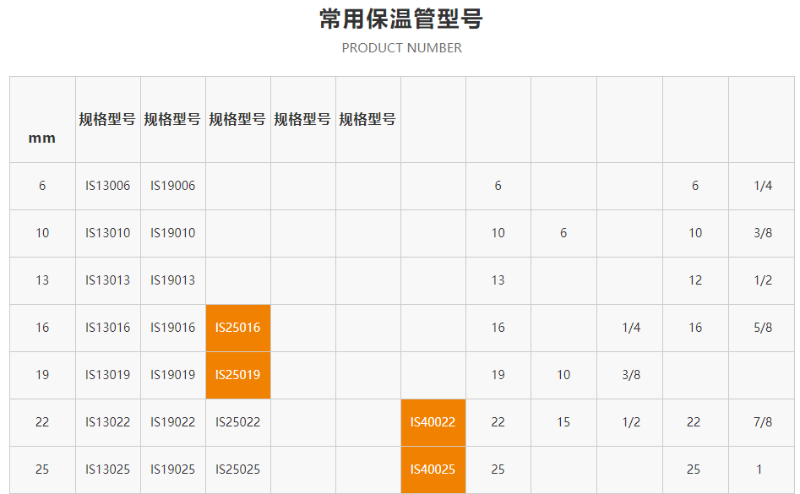The image size is (800, 494).
Task: Select the IS19022 table entry
Action: 172,422
